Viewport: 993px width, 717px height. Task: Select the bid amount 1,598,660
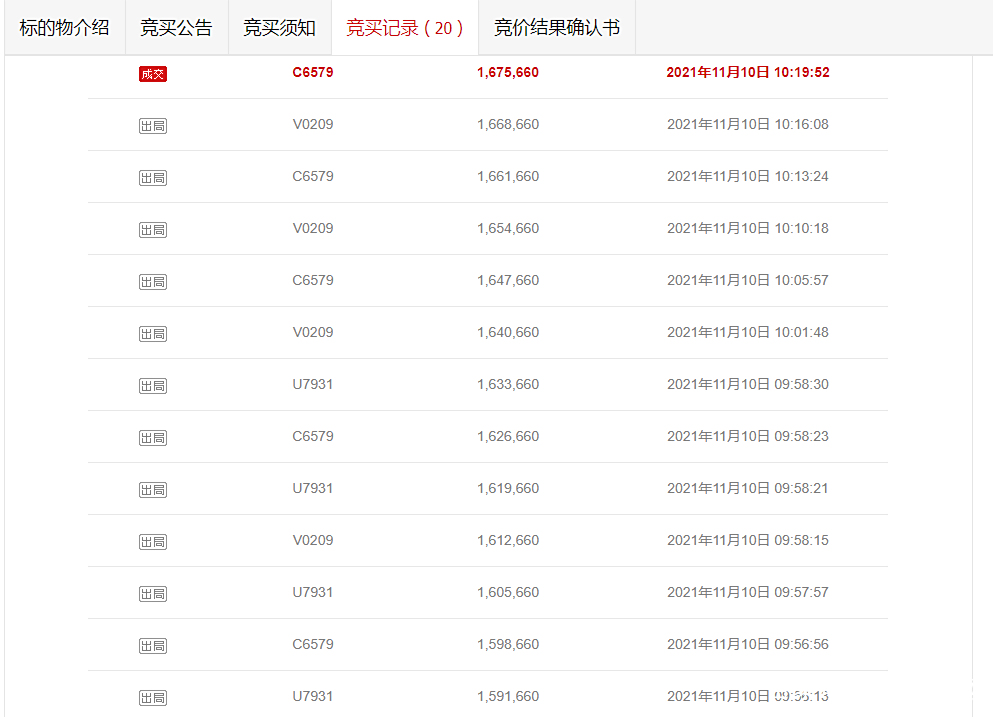click(508, 644)
